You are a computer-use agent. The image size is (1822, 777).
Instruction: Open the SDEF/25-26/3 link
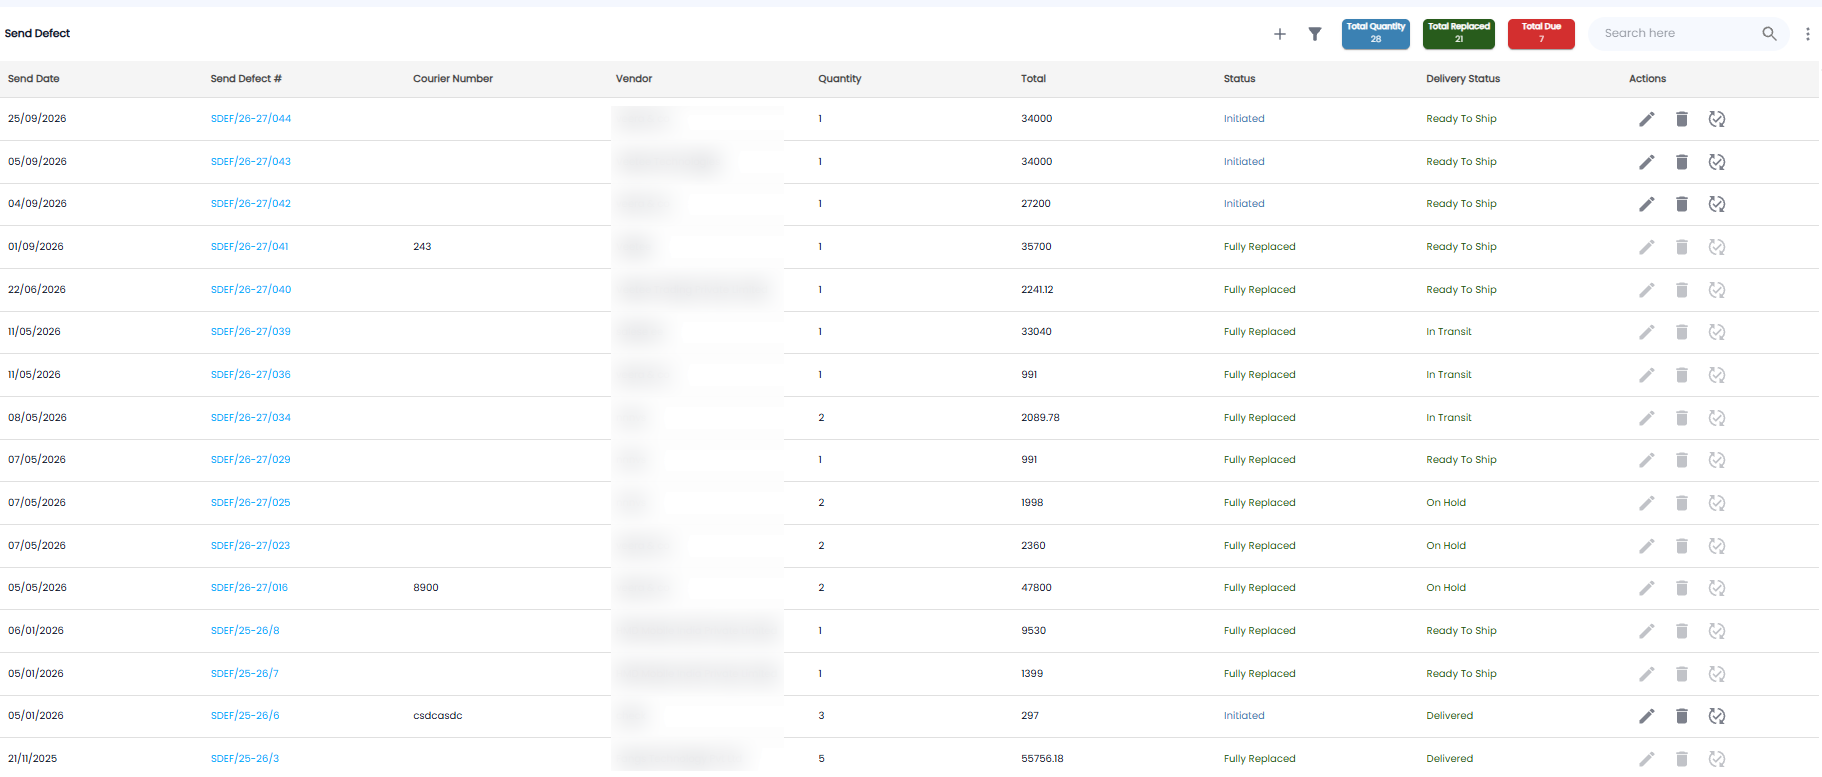click(245, 759)
